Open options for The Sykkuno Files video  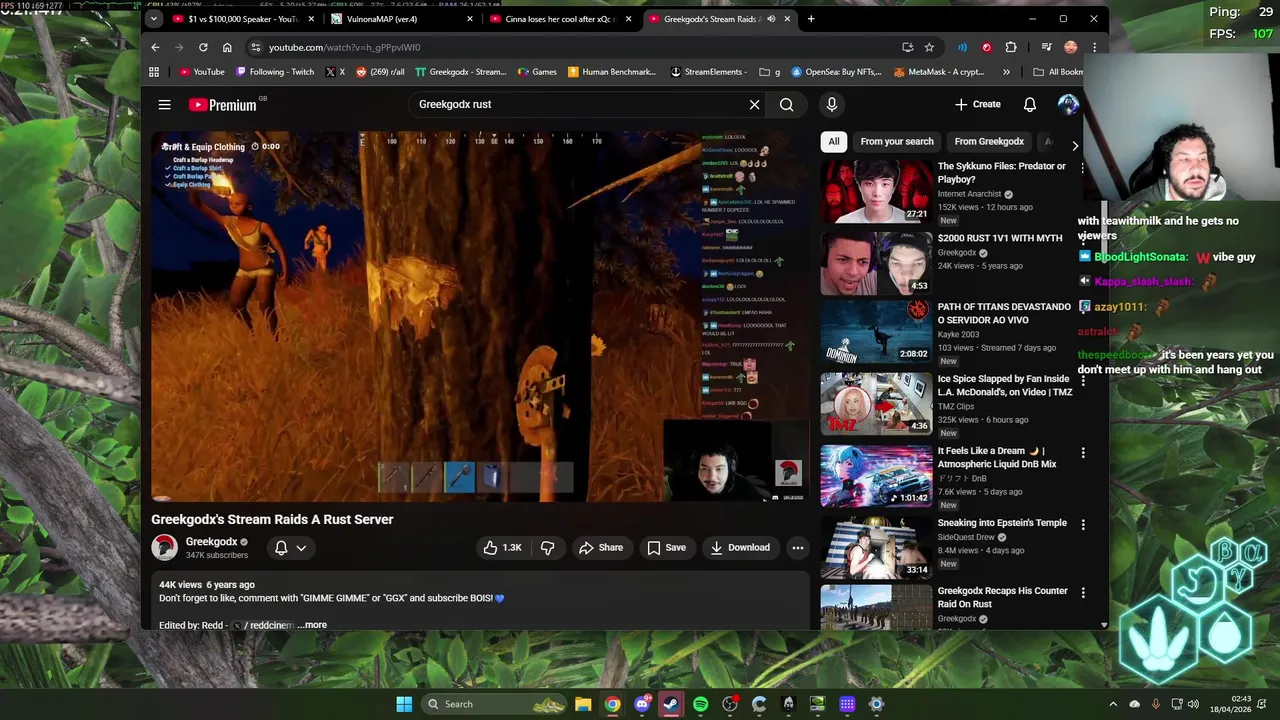1082,168
